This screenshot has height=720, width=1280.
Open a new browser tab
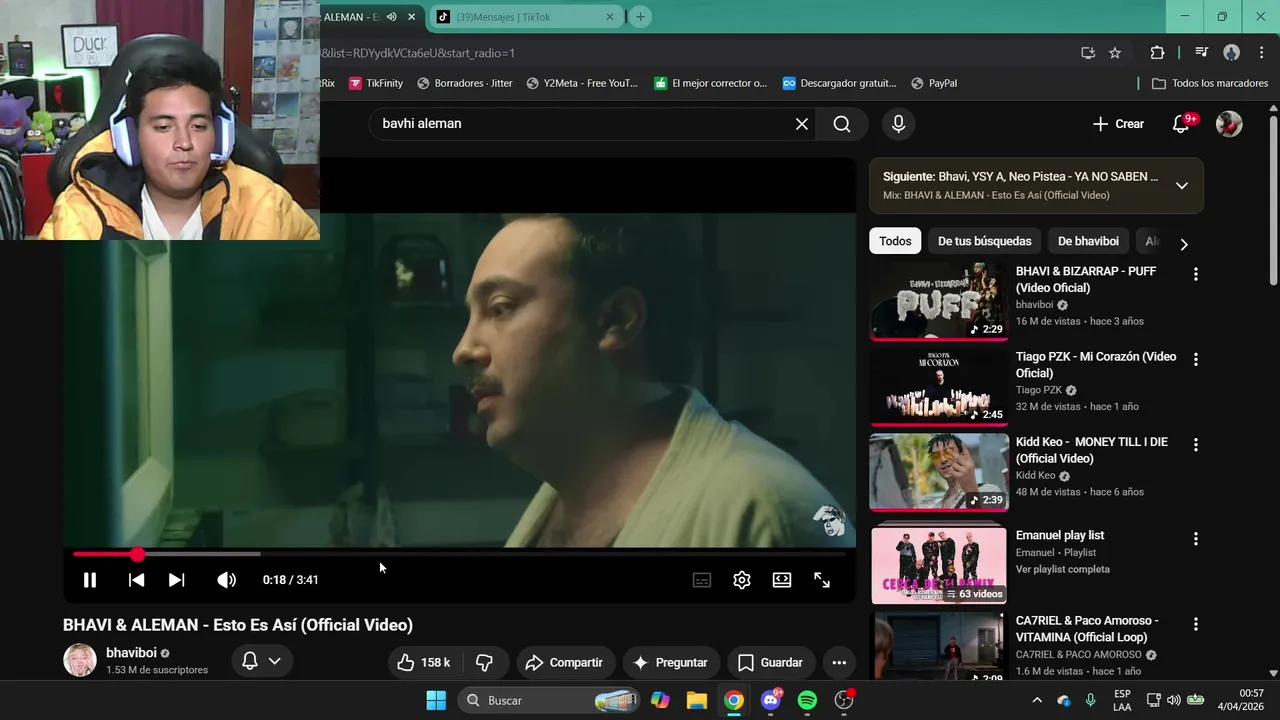(640, 17)
